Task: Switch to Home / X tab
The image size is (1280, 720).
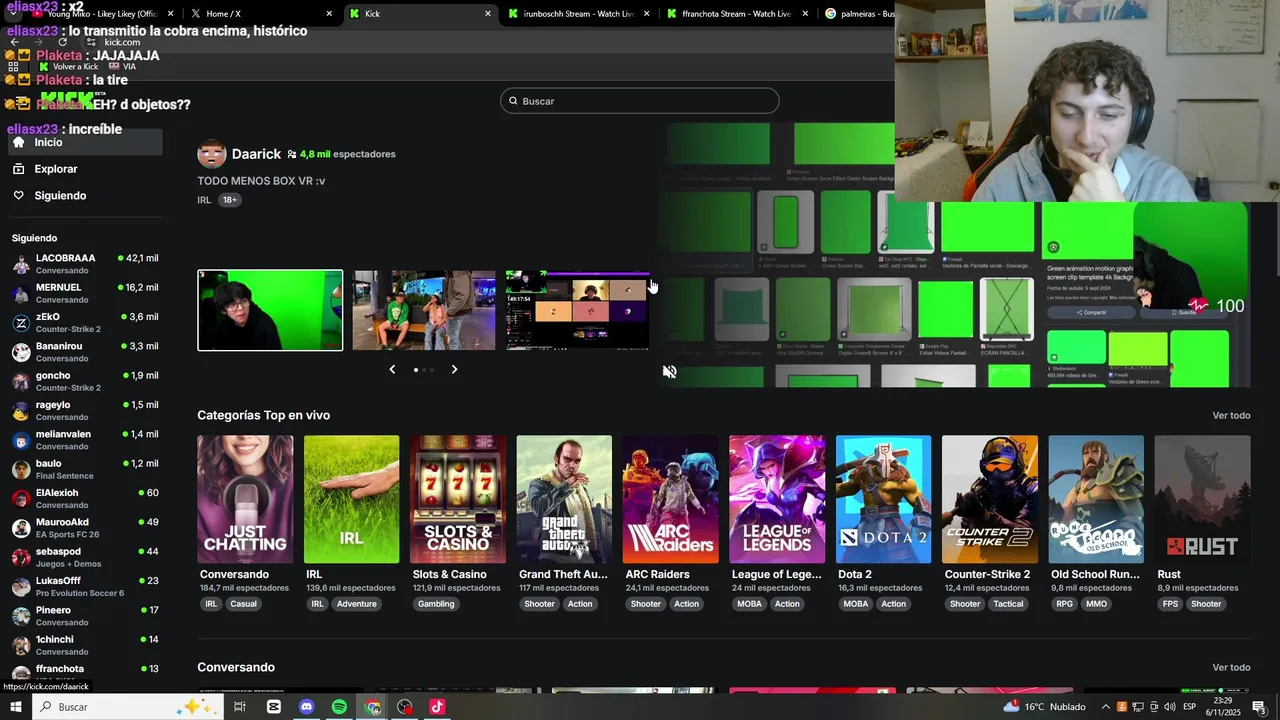Action: tap(260, 14)
